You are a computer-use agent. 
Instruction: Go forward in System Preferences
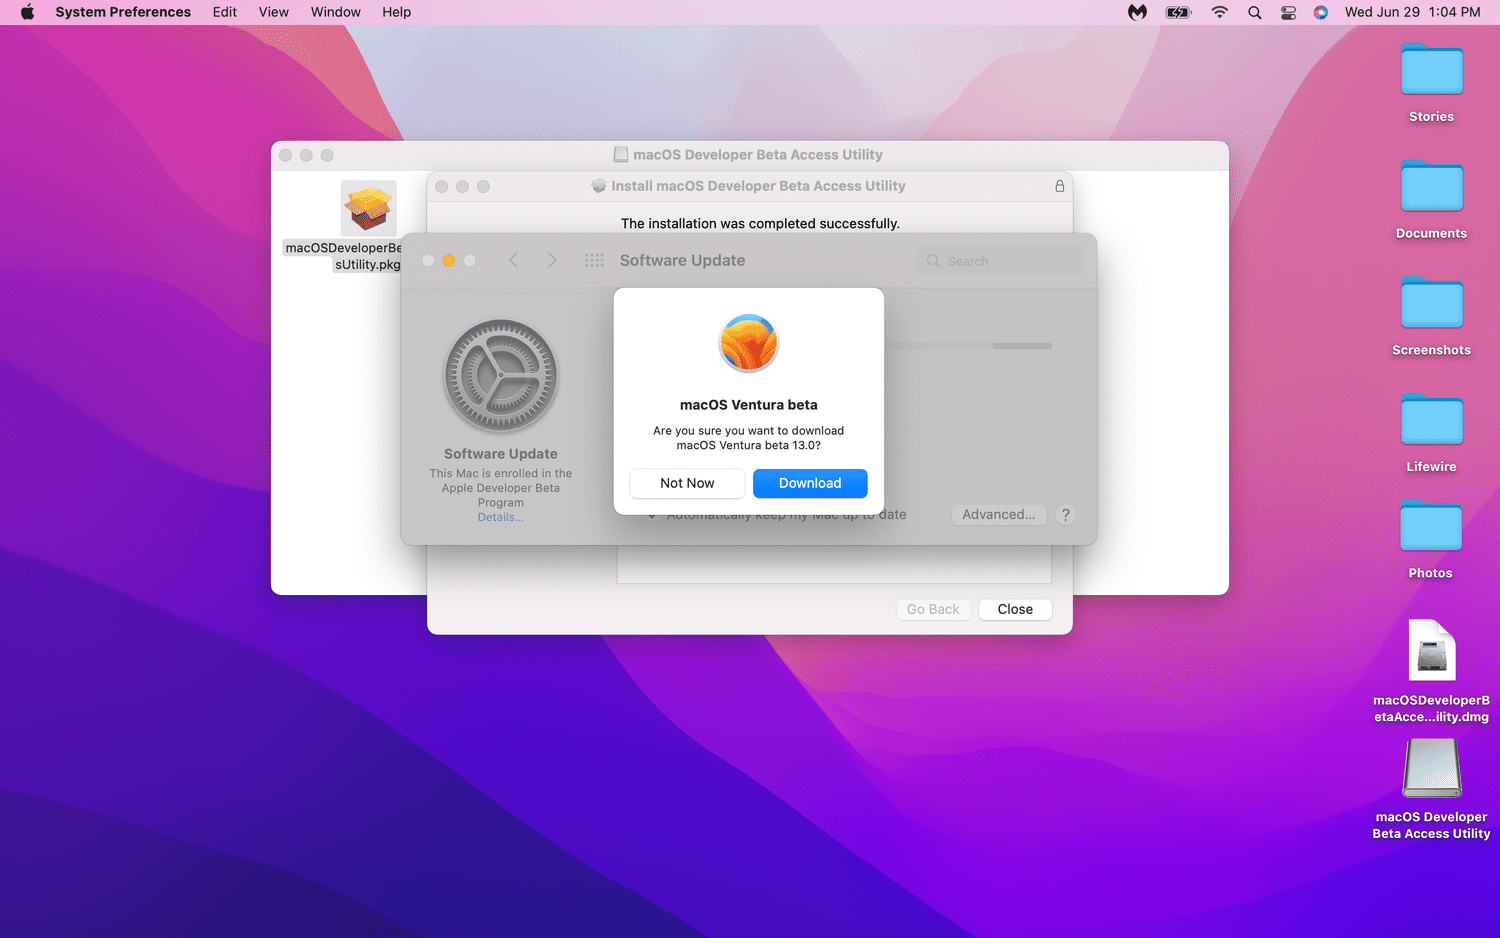tap(552, 260)
